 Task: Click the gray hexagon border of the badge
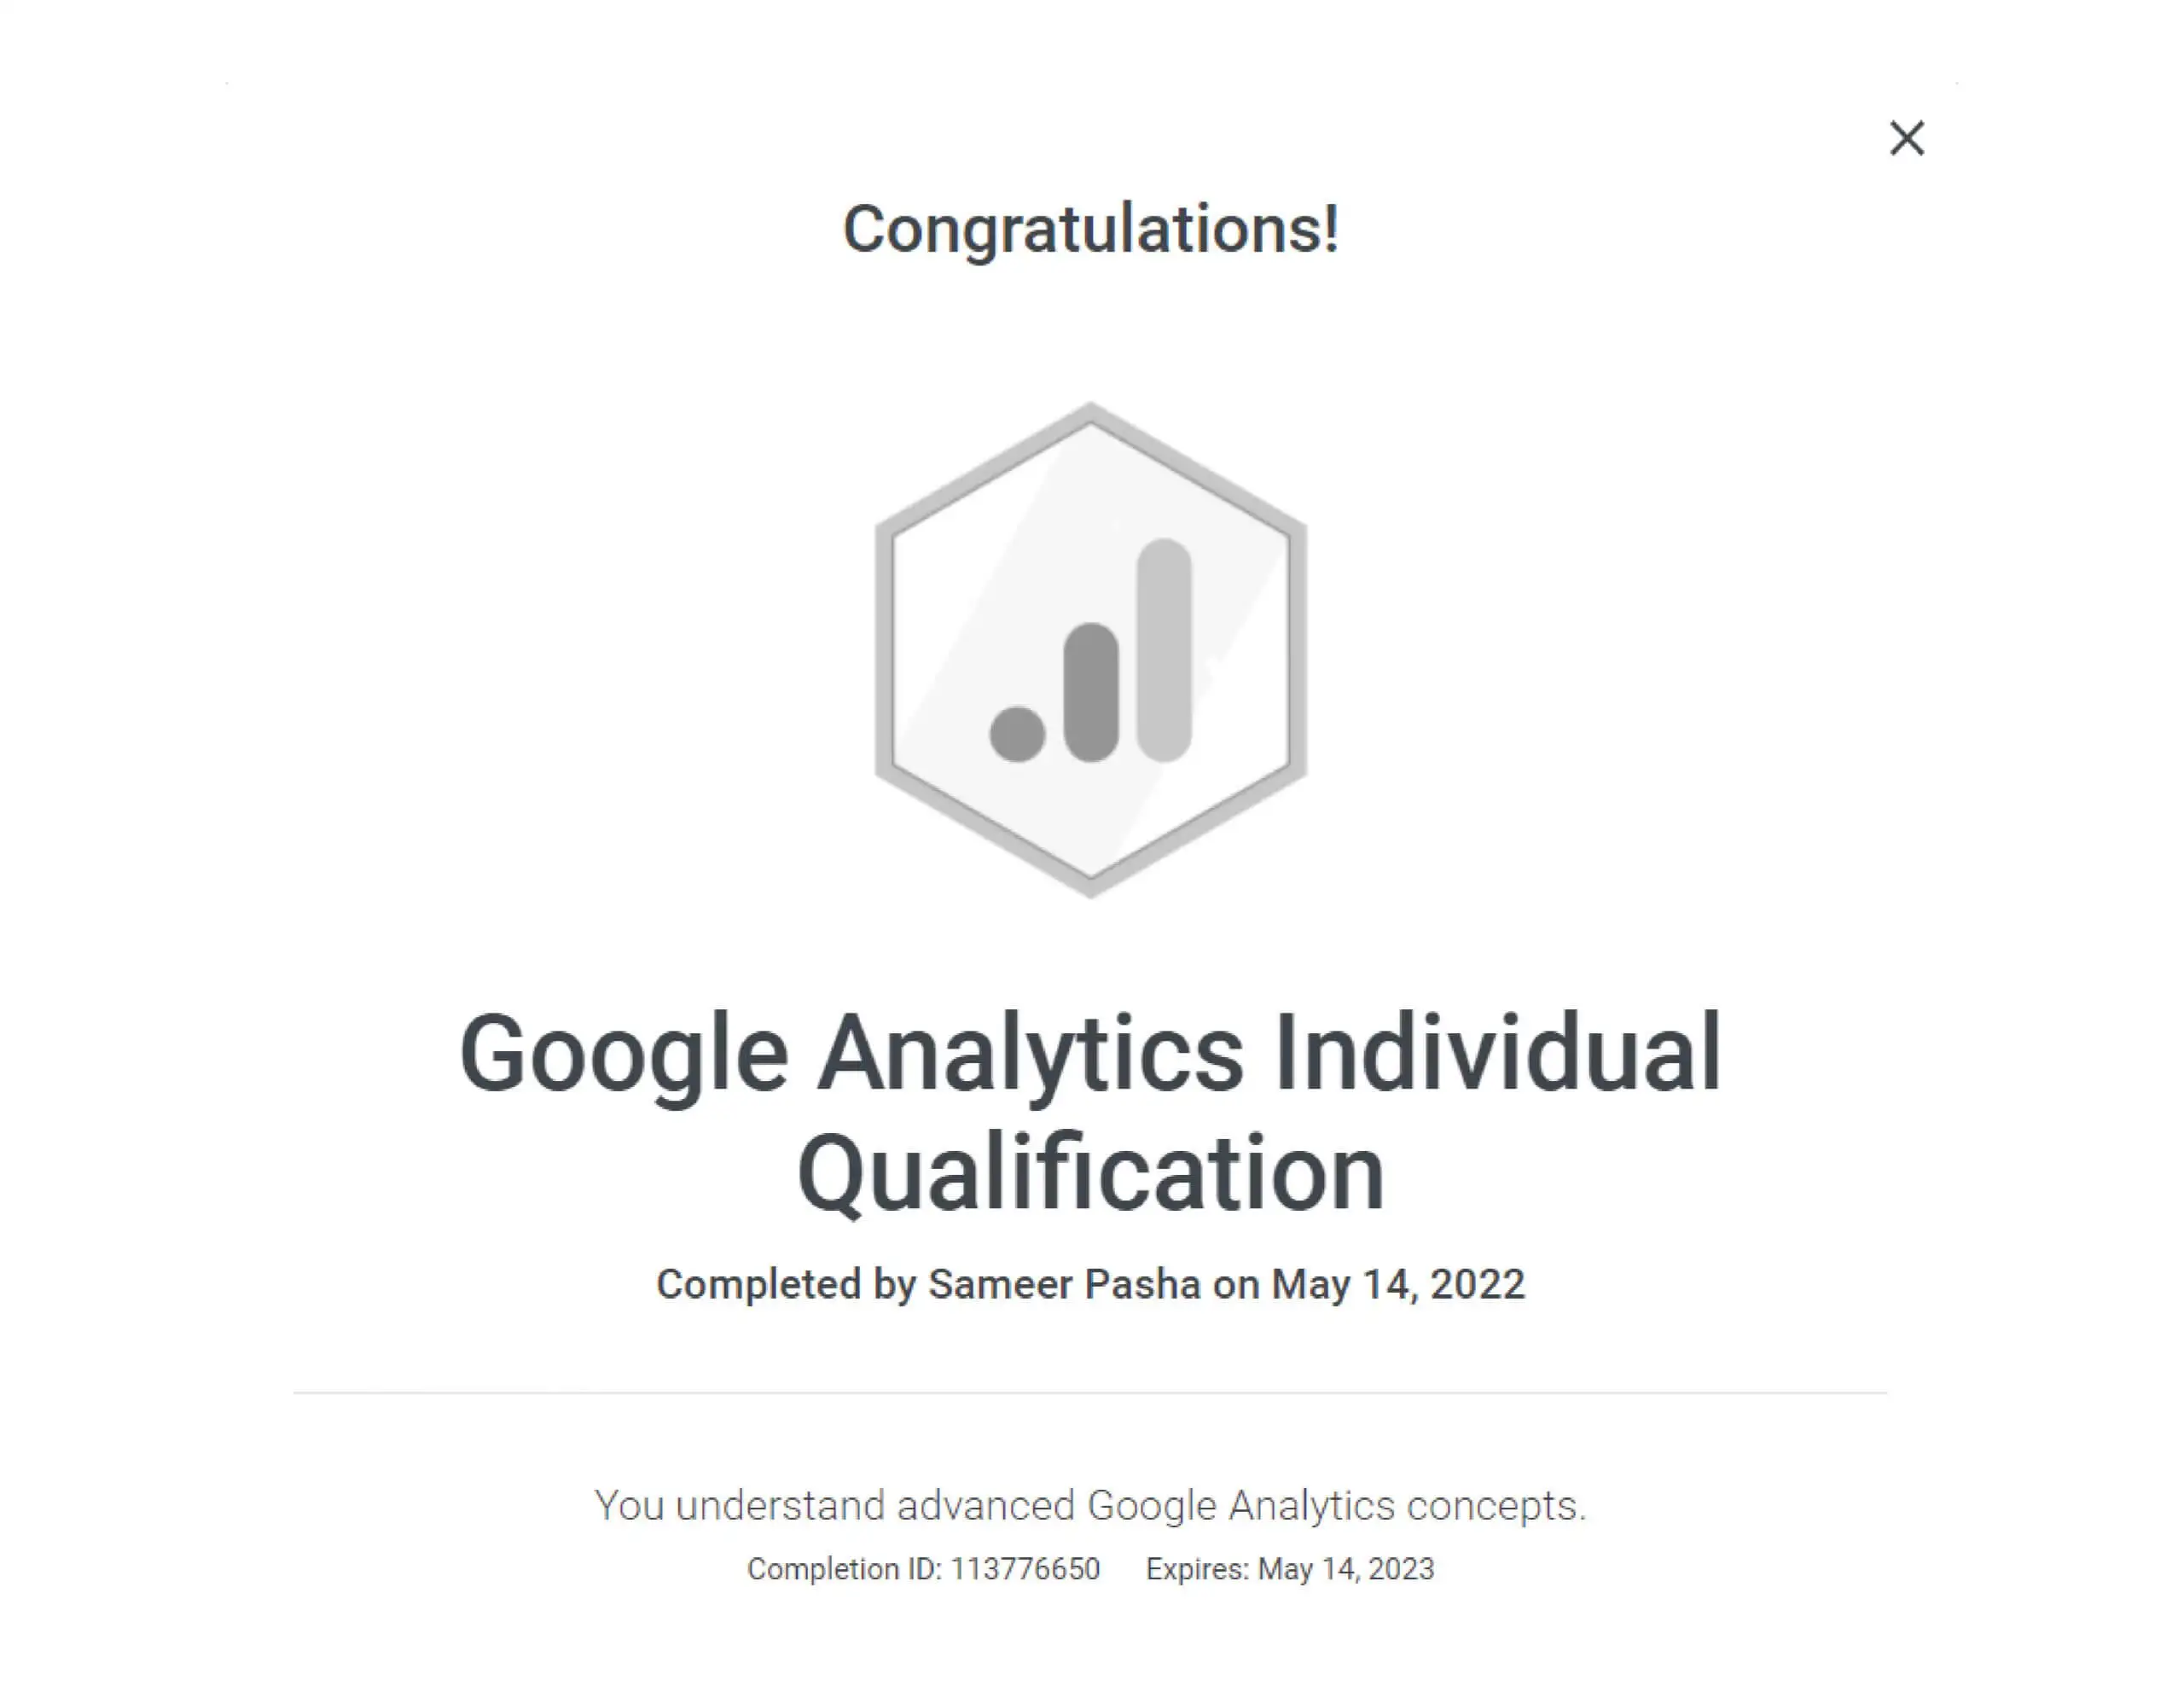(884, 650)
